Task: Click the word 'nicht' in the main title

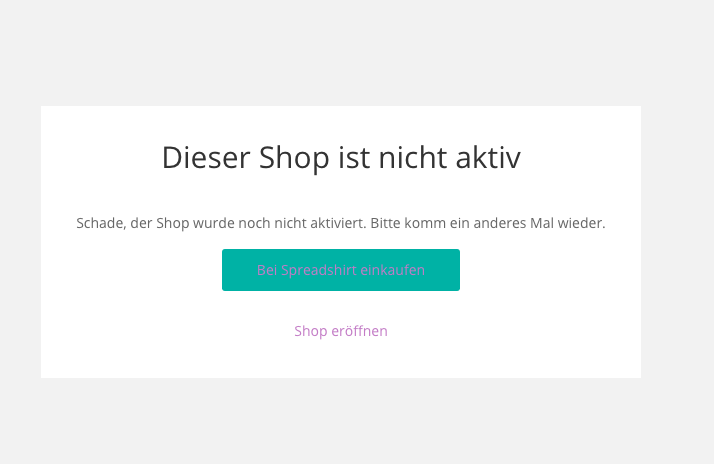Action: point(413,158)
